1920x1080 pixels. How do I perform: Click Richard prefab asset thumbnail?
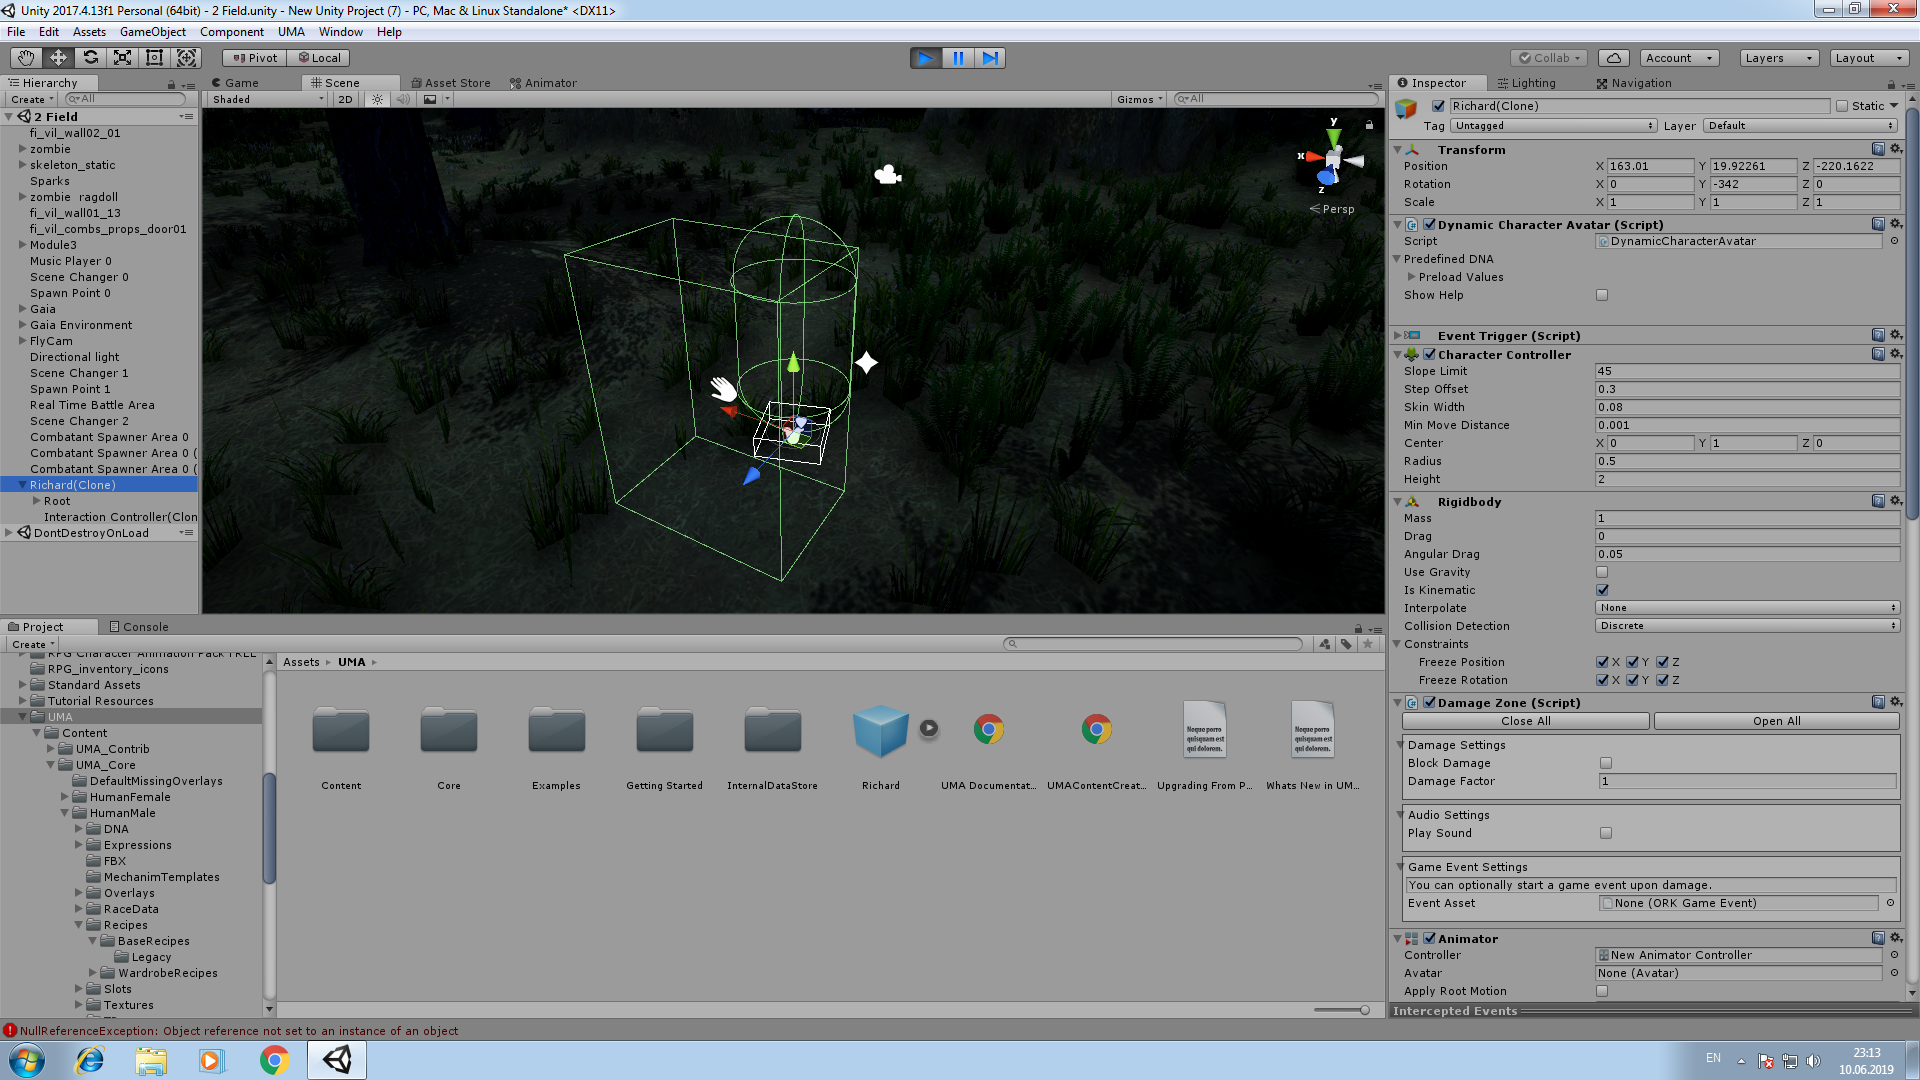coord(880,731)
